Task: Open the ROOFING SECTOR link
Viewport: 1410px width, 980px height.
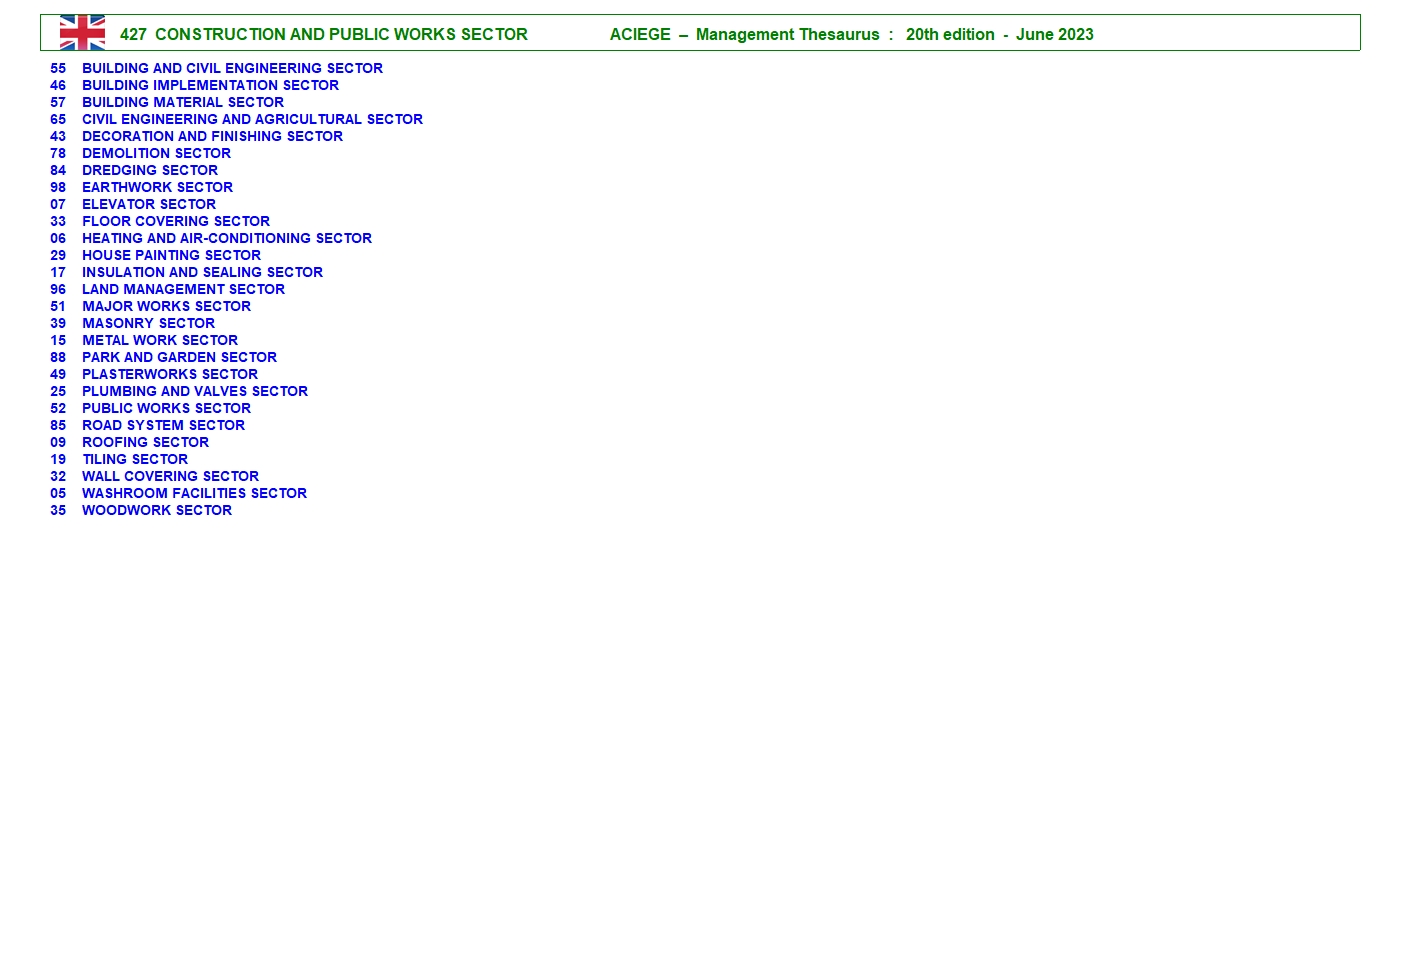Action: tap(145, 442)
